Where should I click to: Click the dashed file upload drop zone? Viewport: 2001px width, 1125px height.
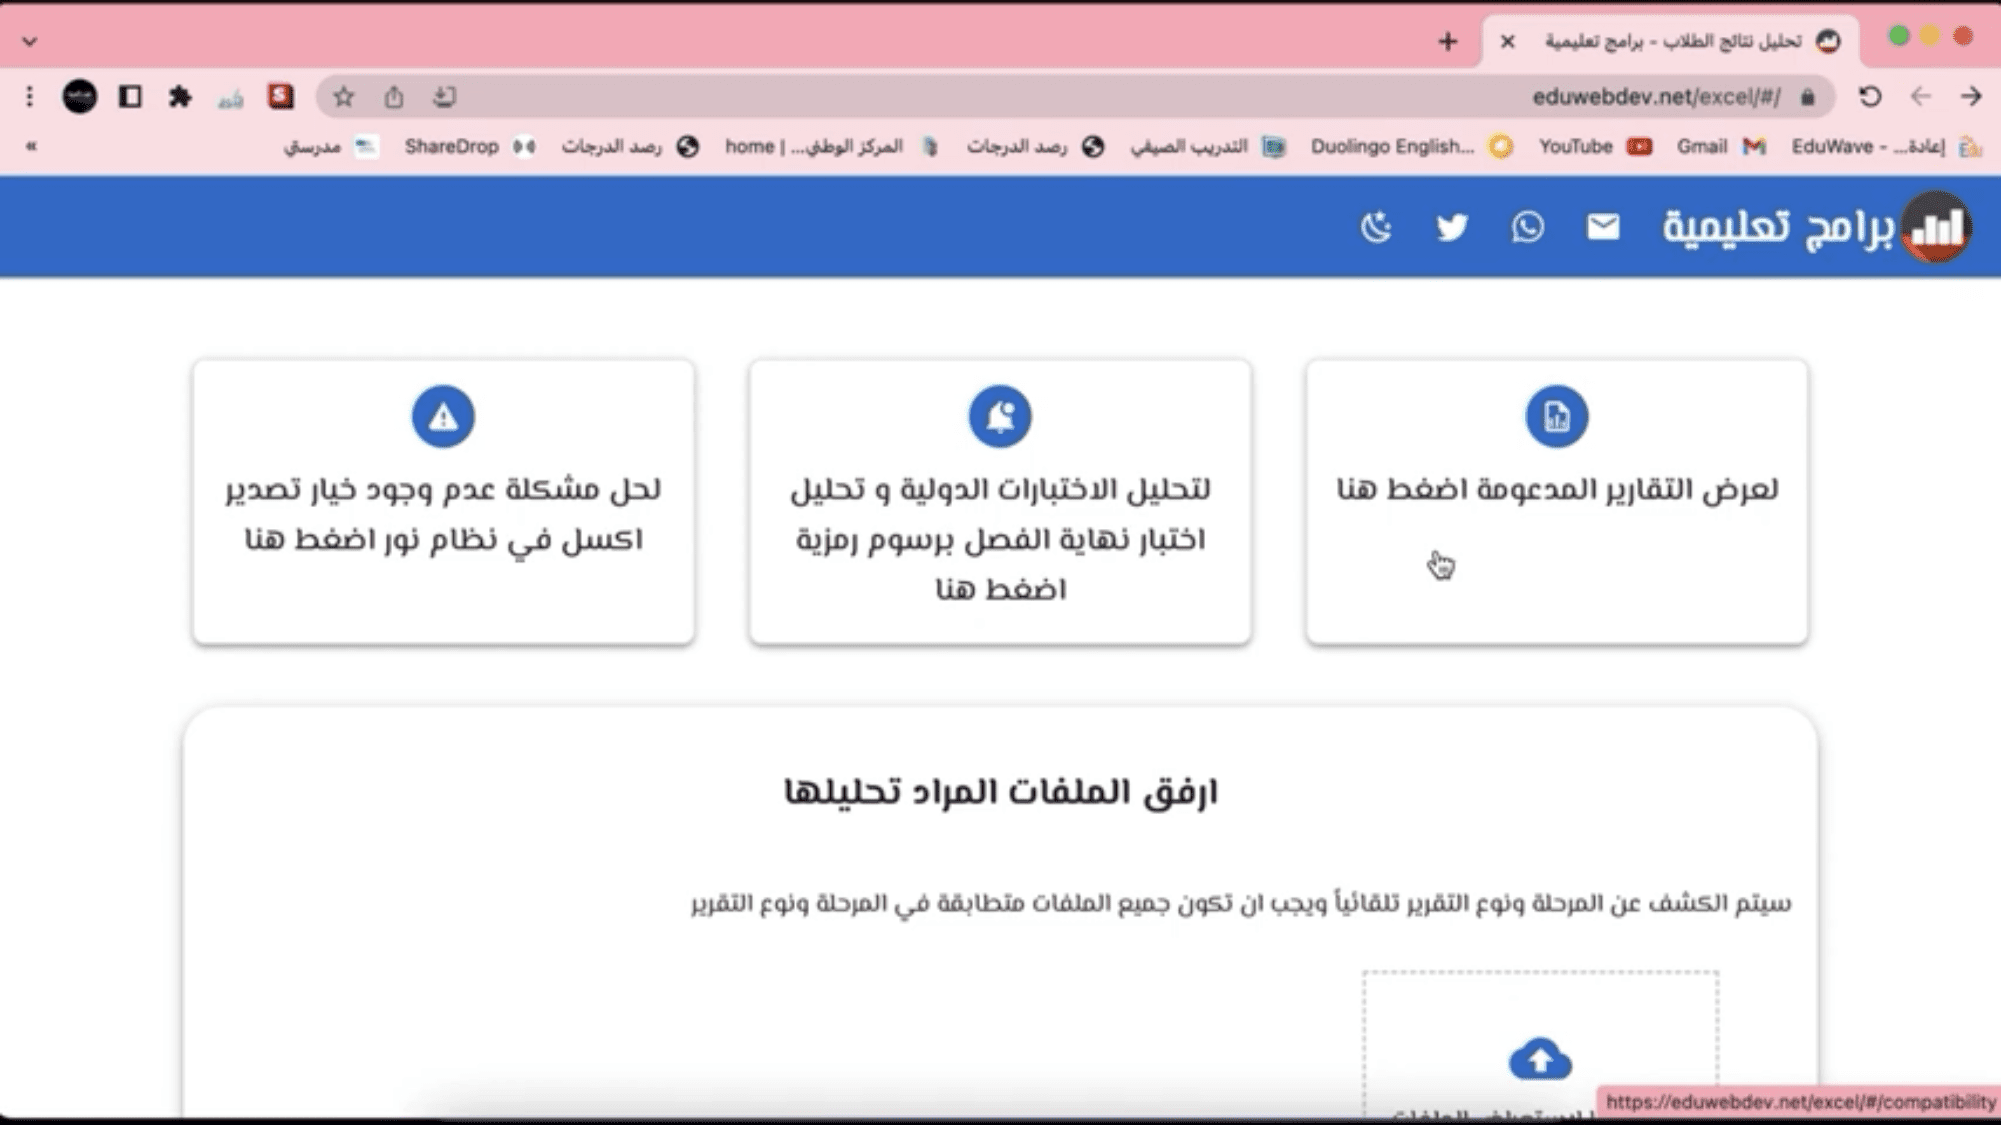pos(1540,1045)
